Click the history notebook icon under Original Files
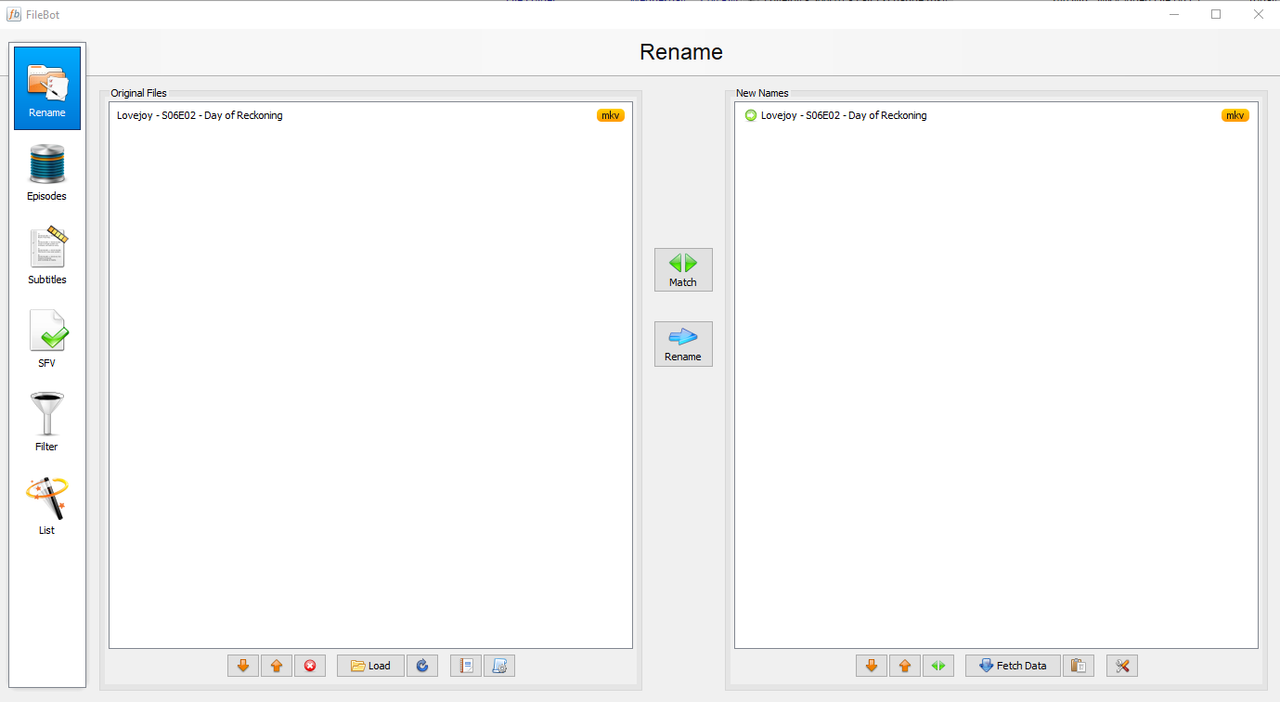 point(466,666)
